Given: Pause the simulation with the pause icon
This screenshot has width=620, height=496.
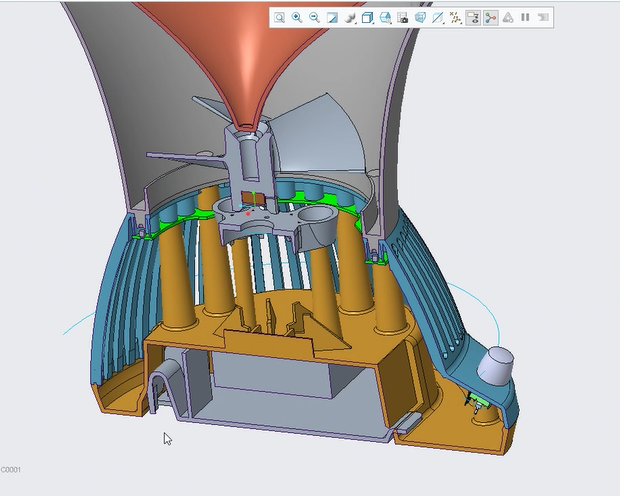Looking at the screenshot, I should coord(525,18).
